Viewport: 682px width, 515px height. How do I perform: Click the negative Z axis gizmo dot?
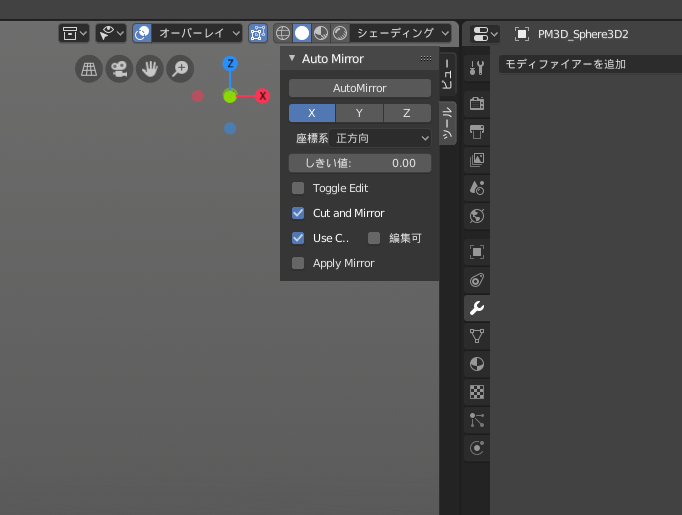click(x=230, y=128)
